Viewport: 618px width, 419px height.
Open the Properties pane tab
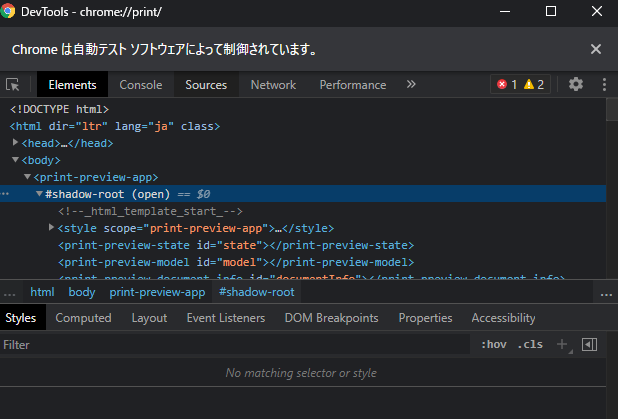pos(425,318)
